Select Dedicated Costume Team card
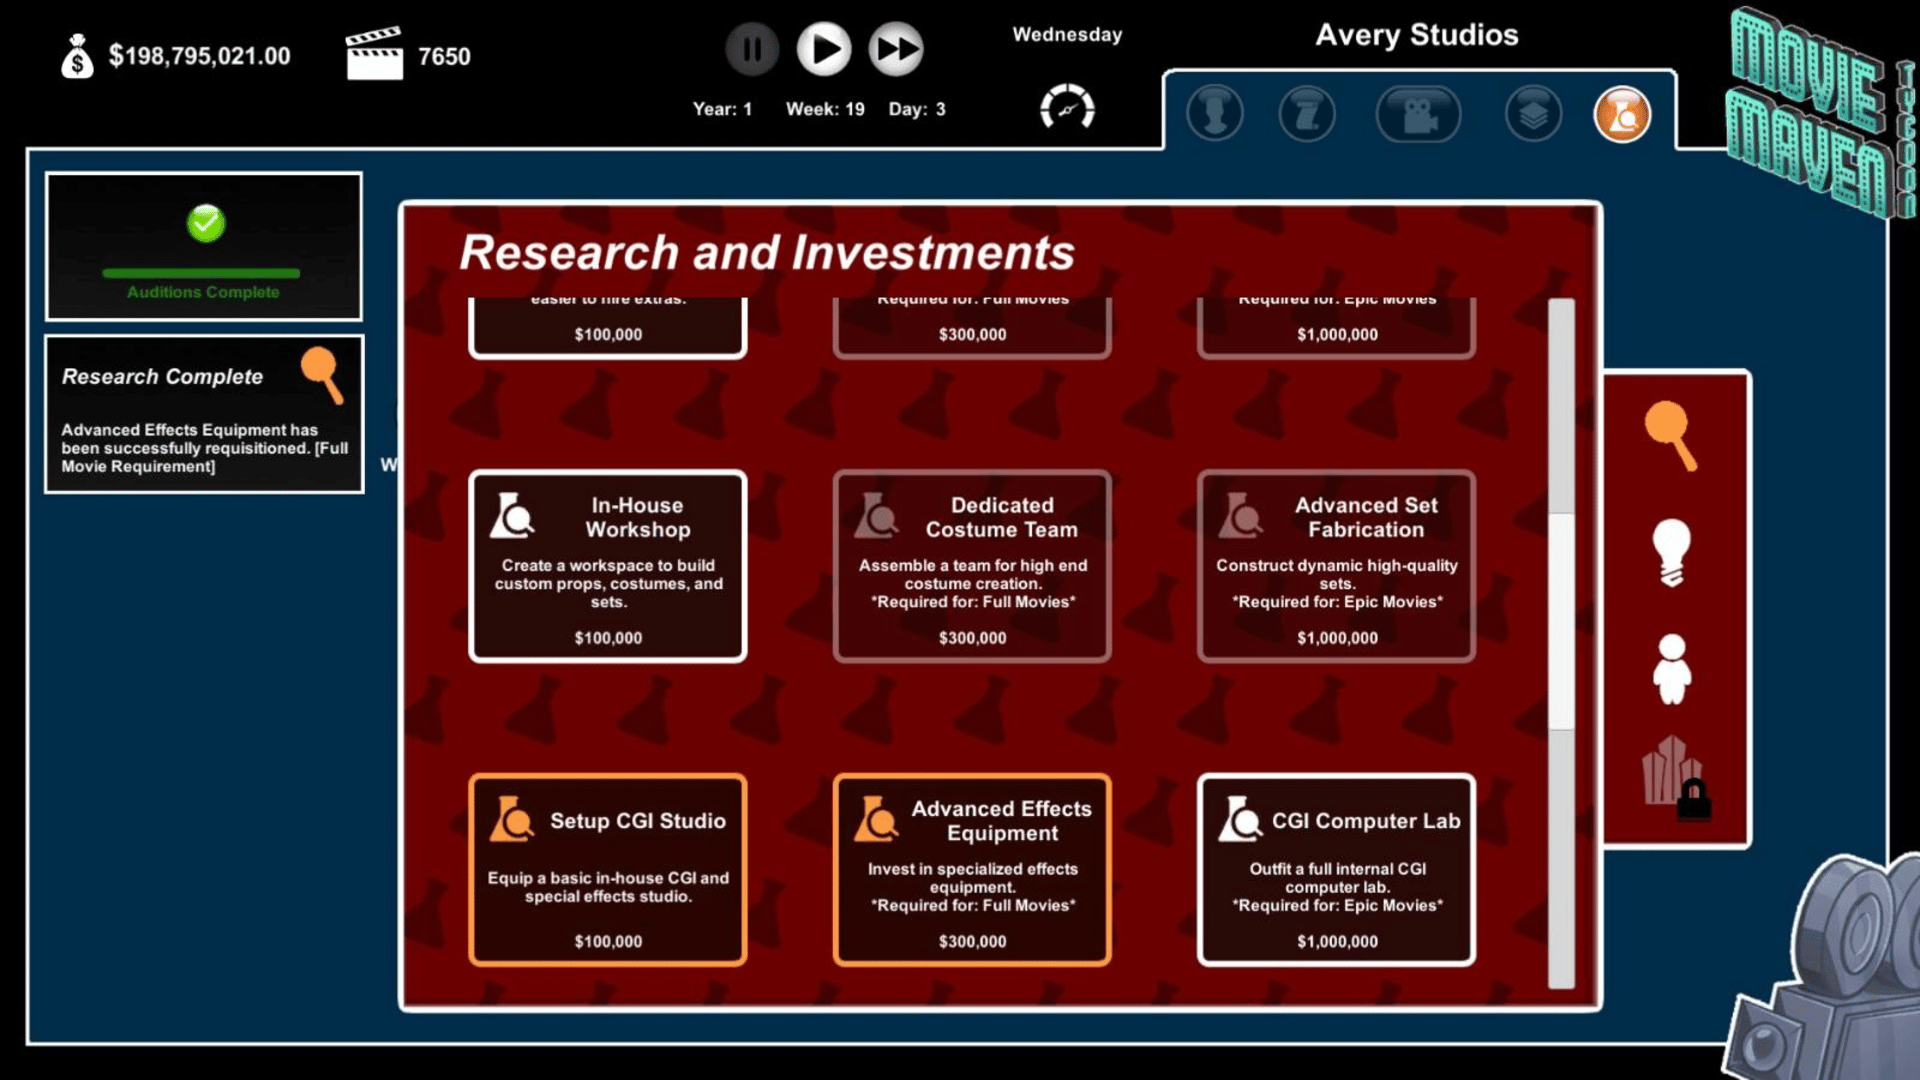The image size is (1920, 1080). (972, 567)
